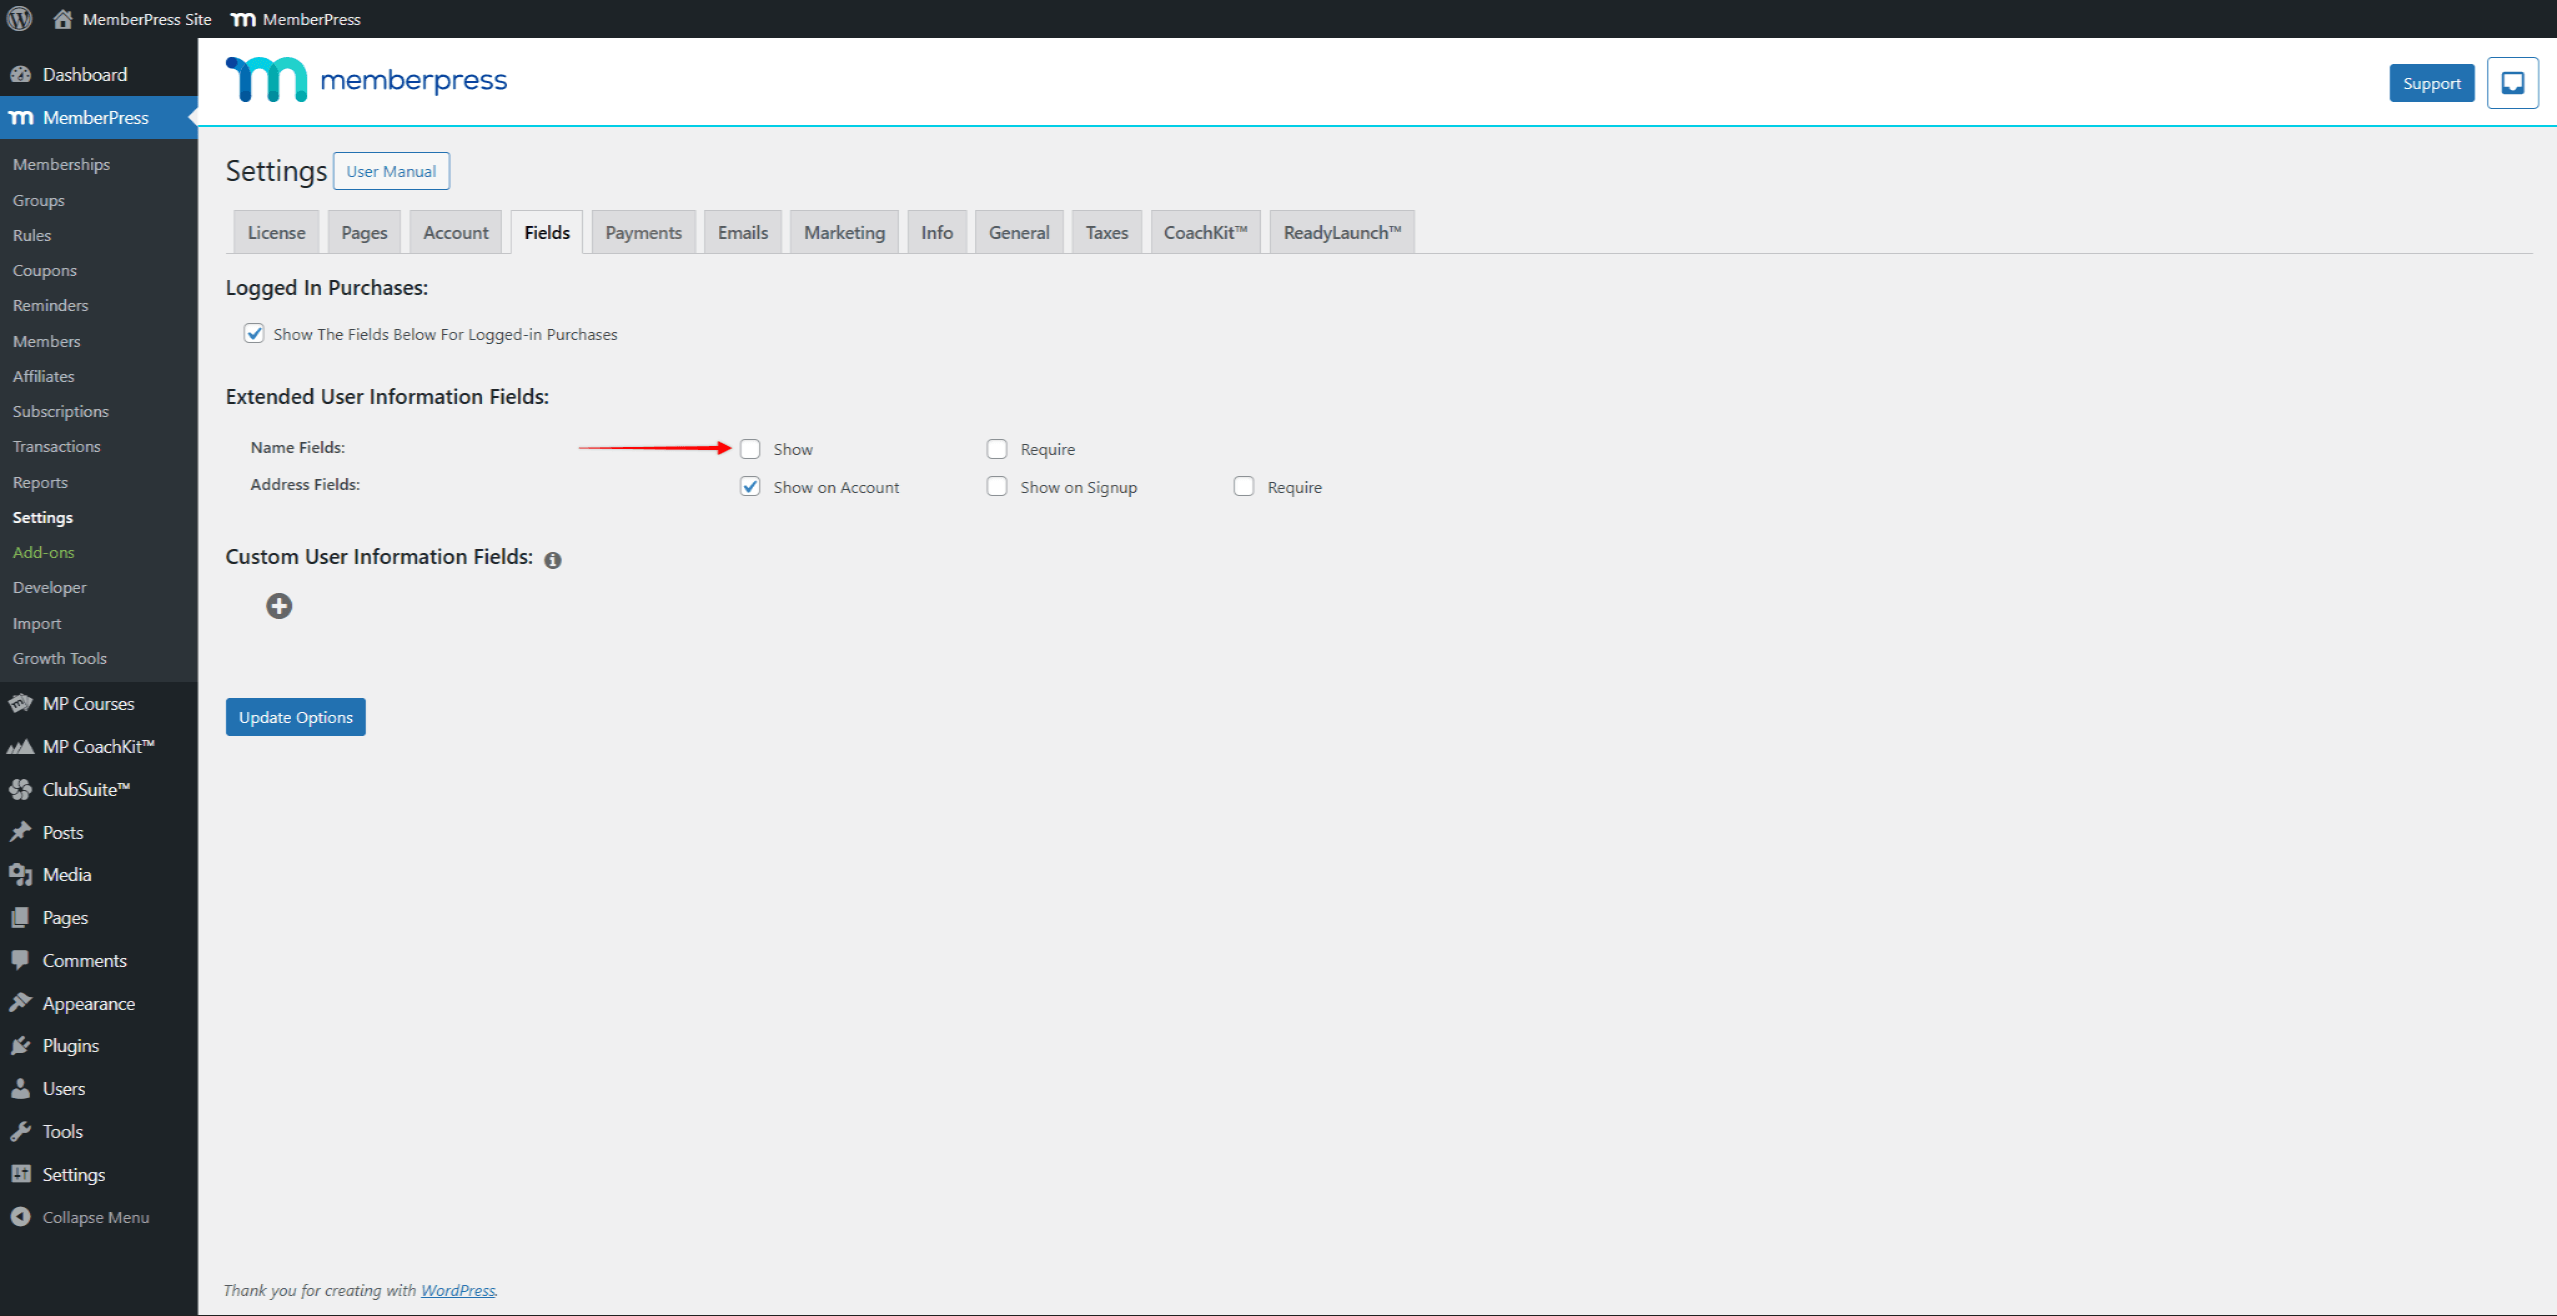This screenshot has width=2557, height=1316.
Task: Open MP Courses from the sidebar icon
Action: coord(21,703)
